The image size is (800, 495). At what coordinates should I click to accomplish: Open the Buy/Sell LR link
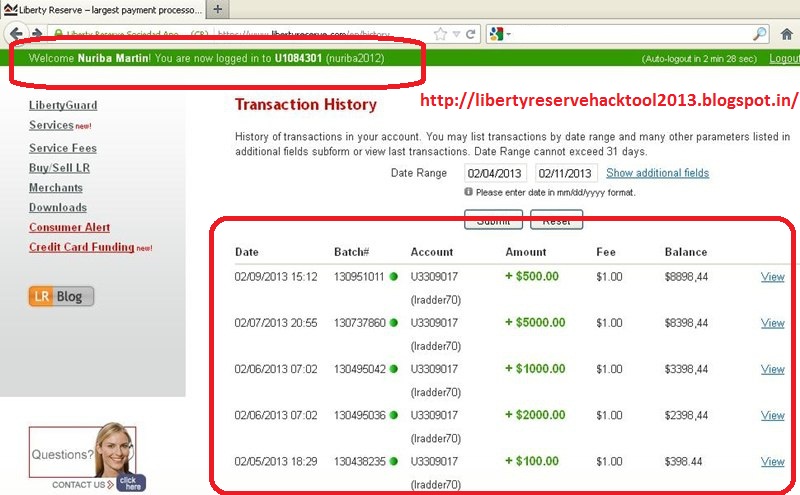pyautogui.click(x=59, y=168)
